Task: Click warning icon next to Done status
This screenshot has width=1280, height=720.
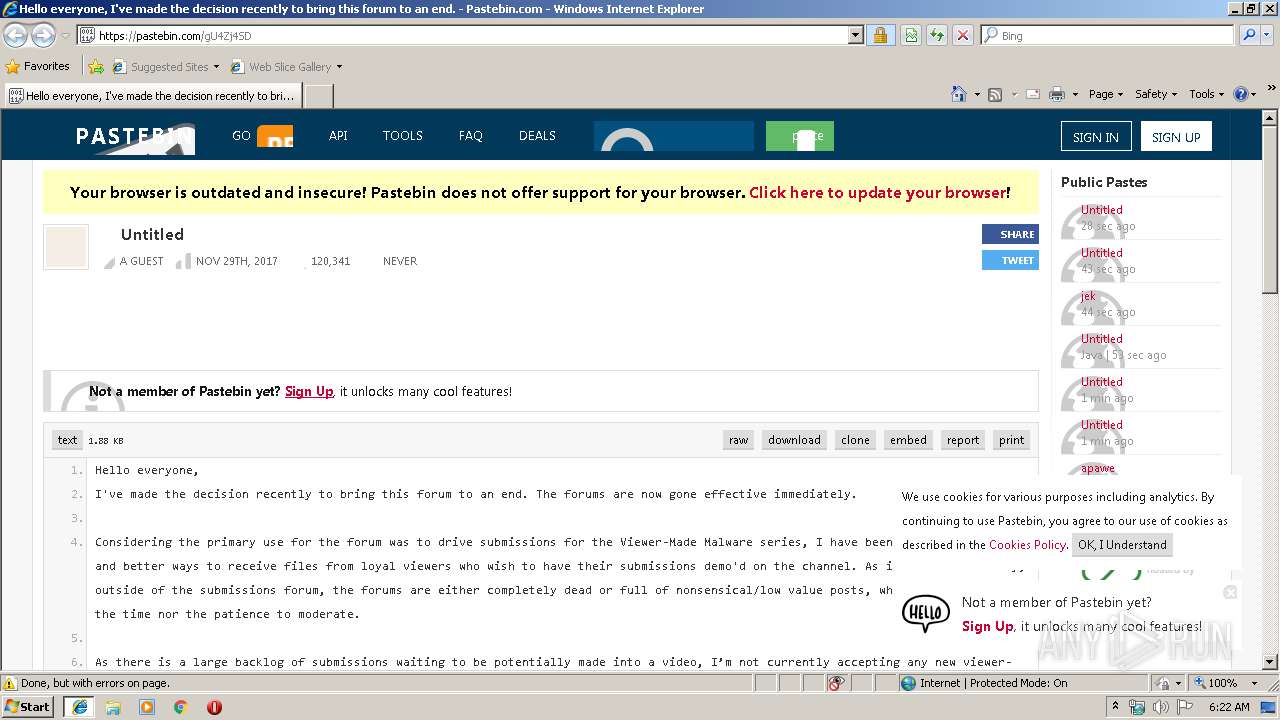Action: 10,683
